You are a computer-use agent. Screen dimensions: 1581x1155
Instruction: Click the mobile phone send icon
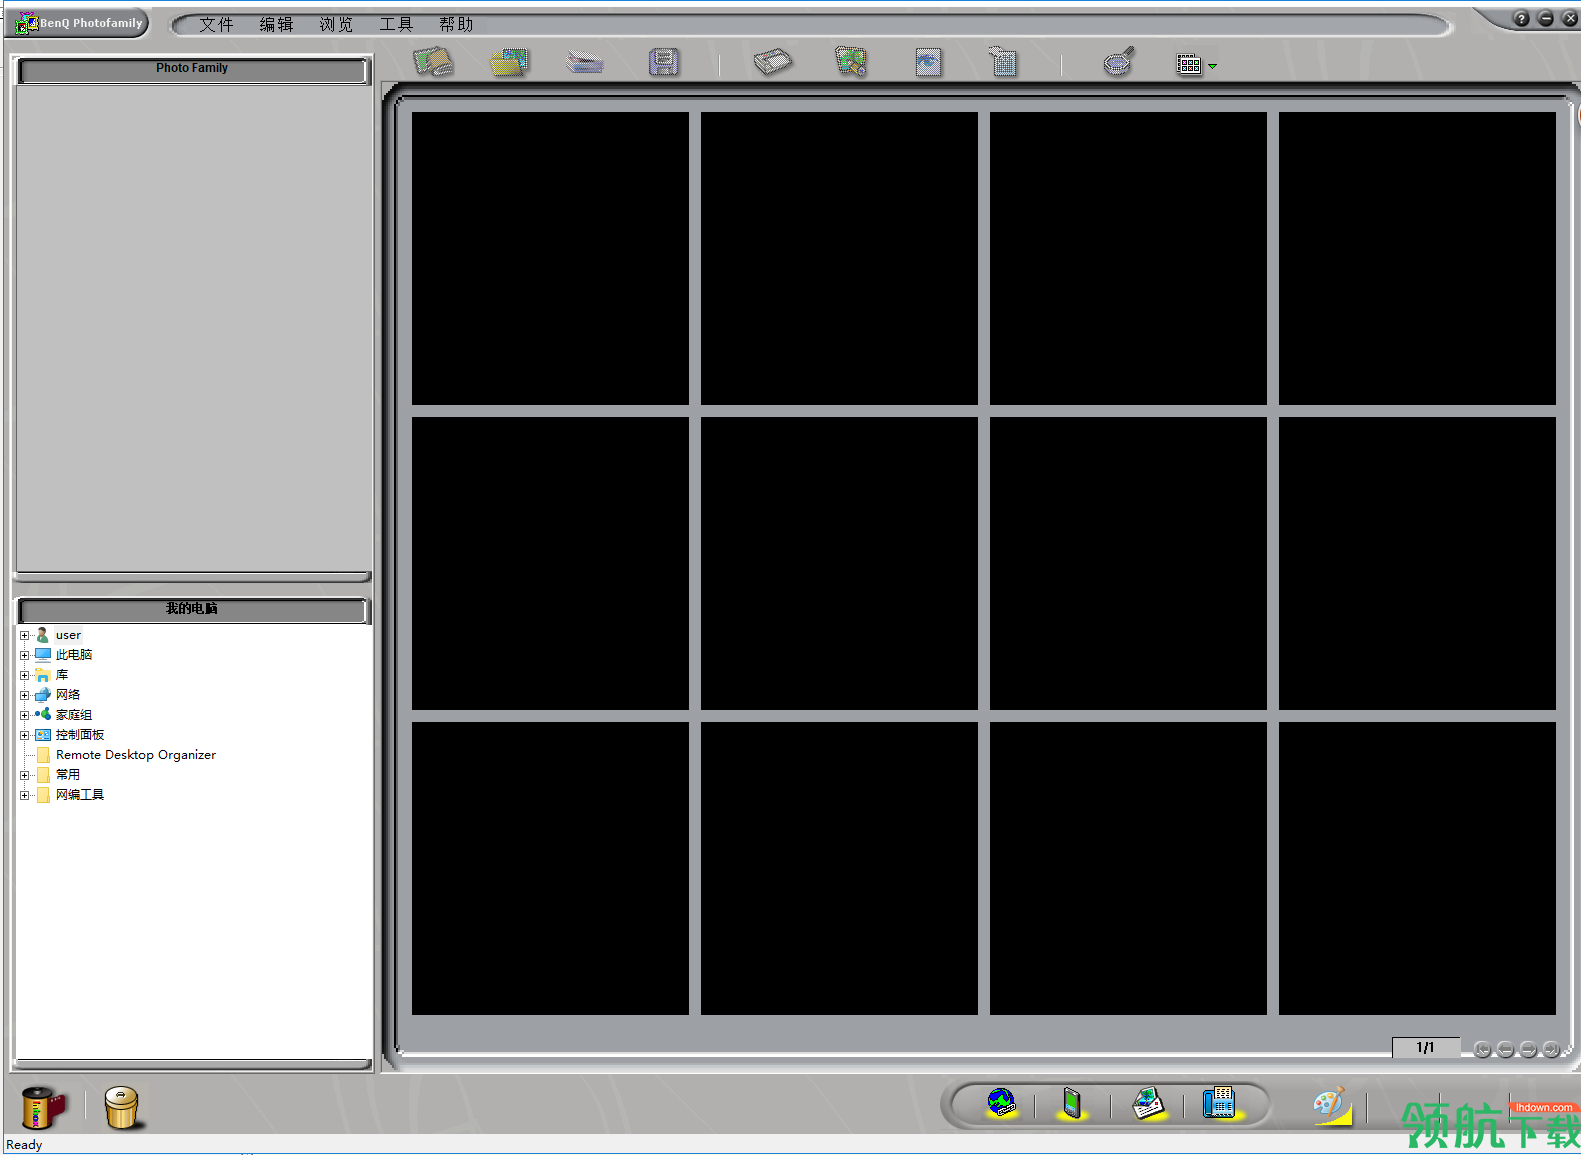point(1072,1104)
